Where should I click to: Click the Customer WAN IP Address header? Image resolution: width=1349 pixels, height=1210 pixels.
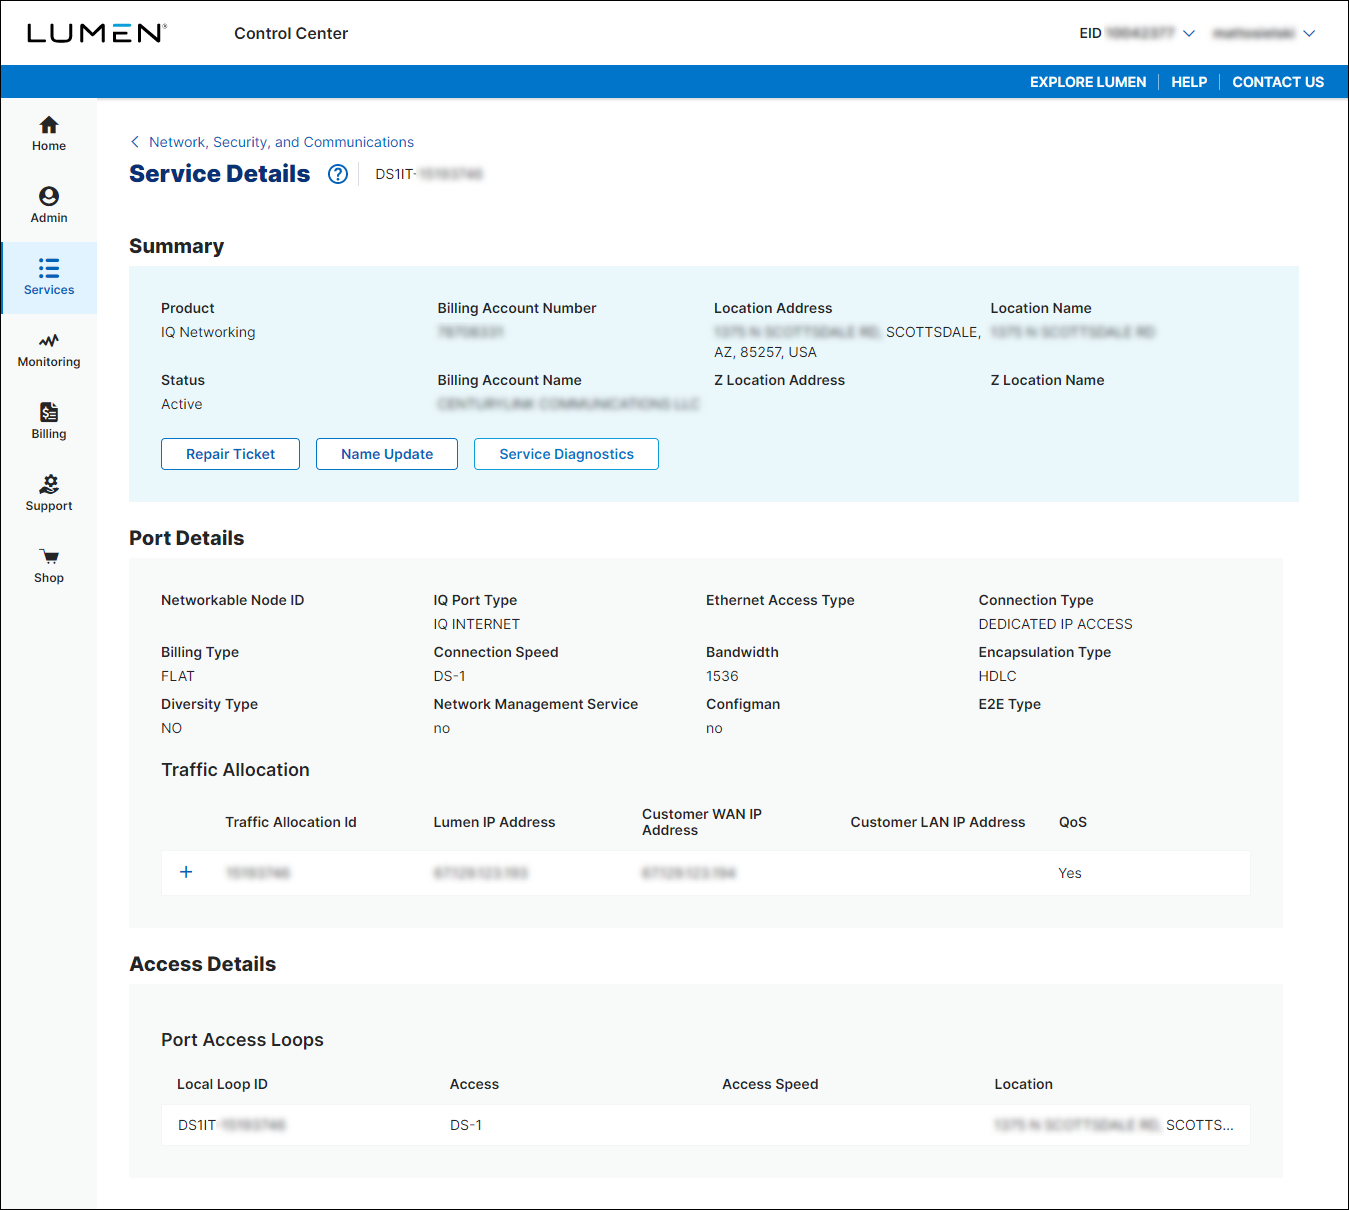pyautogui.click(x=702, y=822)
